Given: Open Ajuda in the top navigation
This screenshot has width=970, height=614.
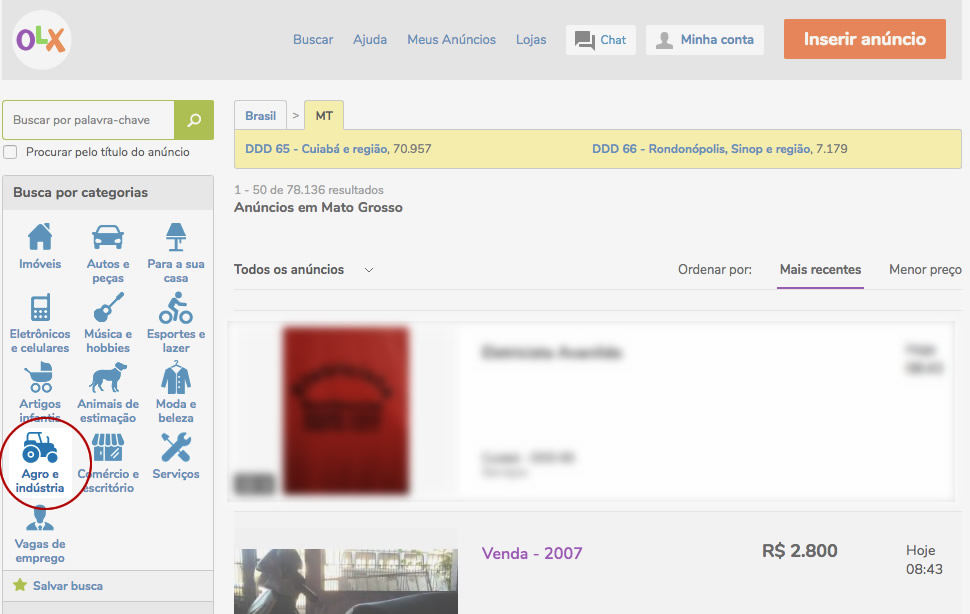Looking at the screenshot, I should point(370,40).
